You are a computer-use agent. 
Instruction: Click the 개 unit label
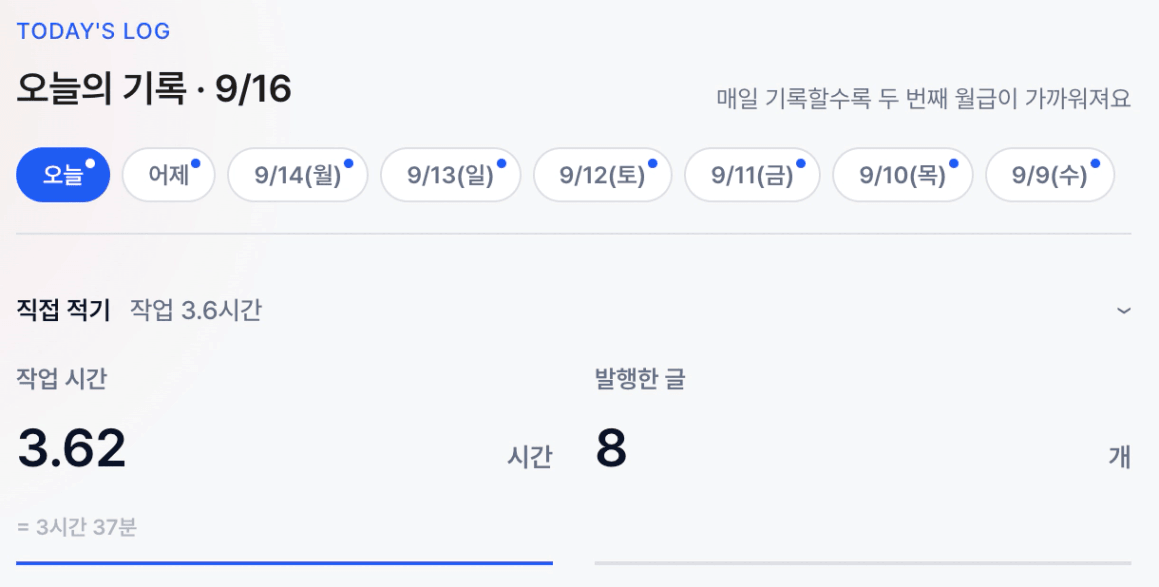coord(1120,457)
